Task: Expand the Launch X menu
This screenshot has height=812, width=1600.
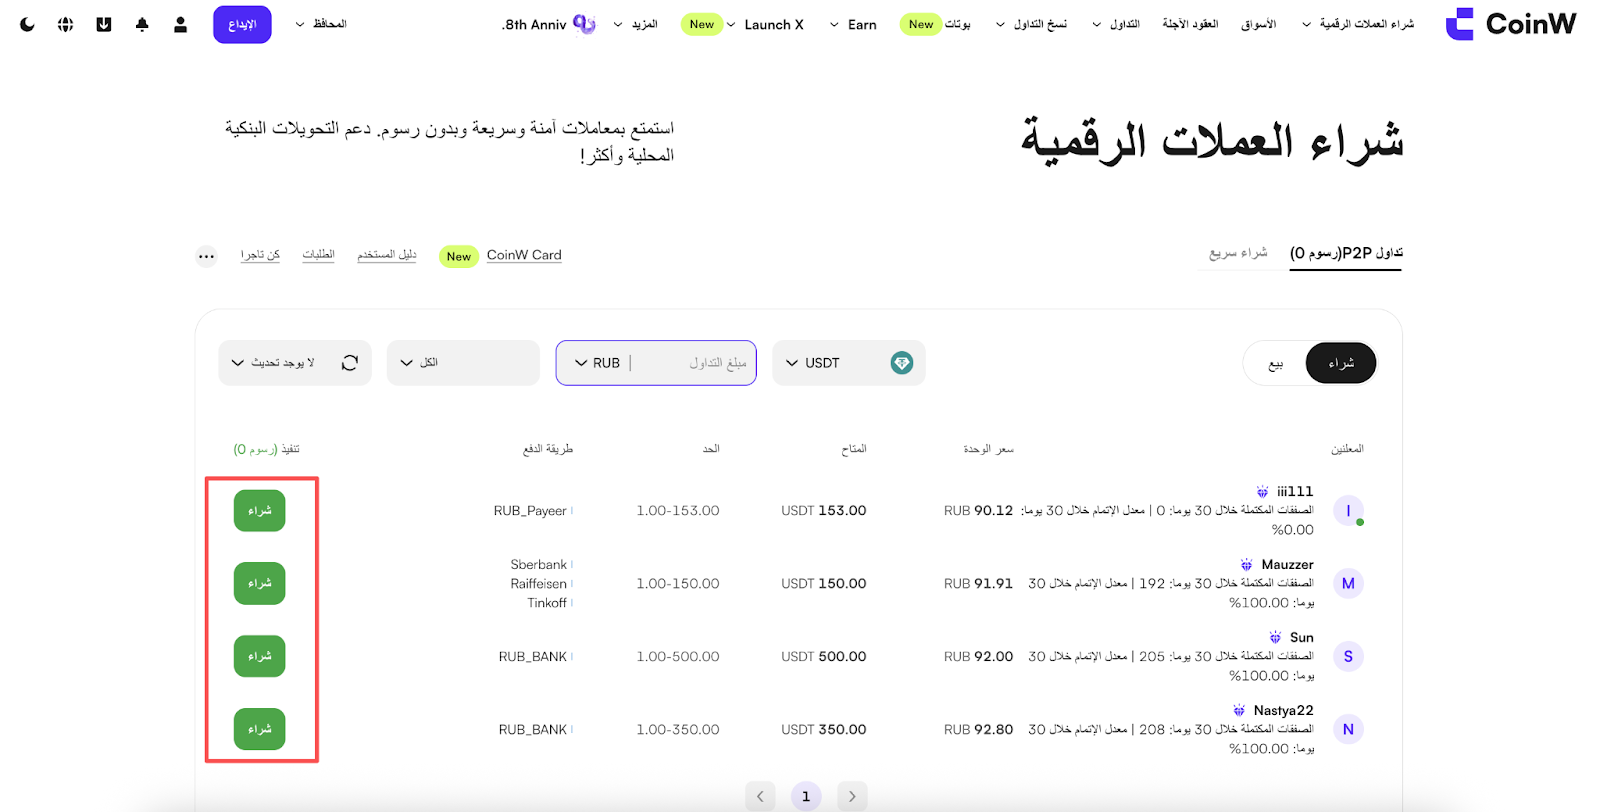Action: [x=765, y=24]
